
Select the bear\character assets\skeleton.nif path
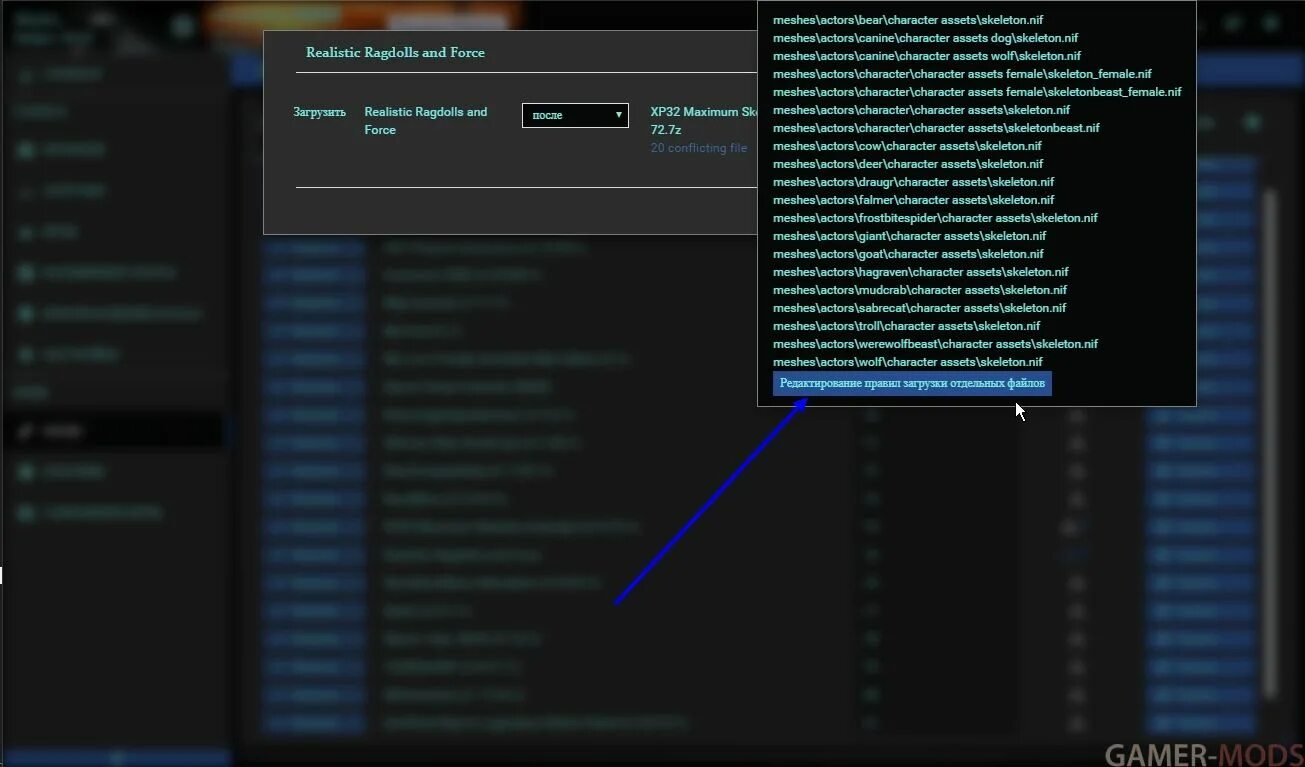(908, 20)
